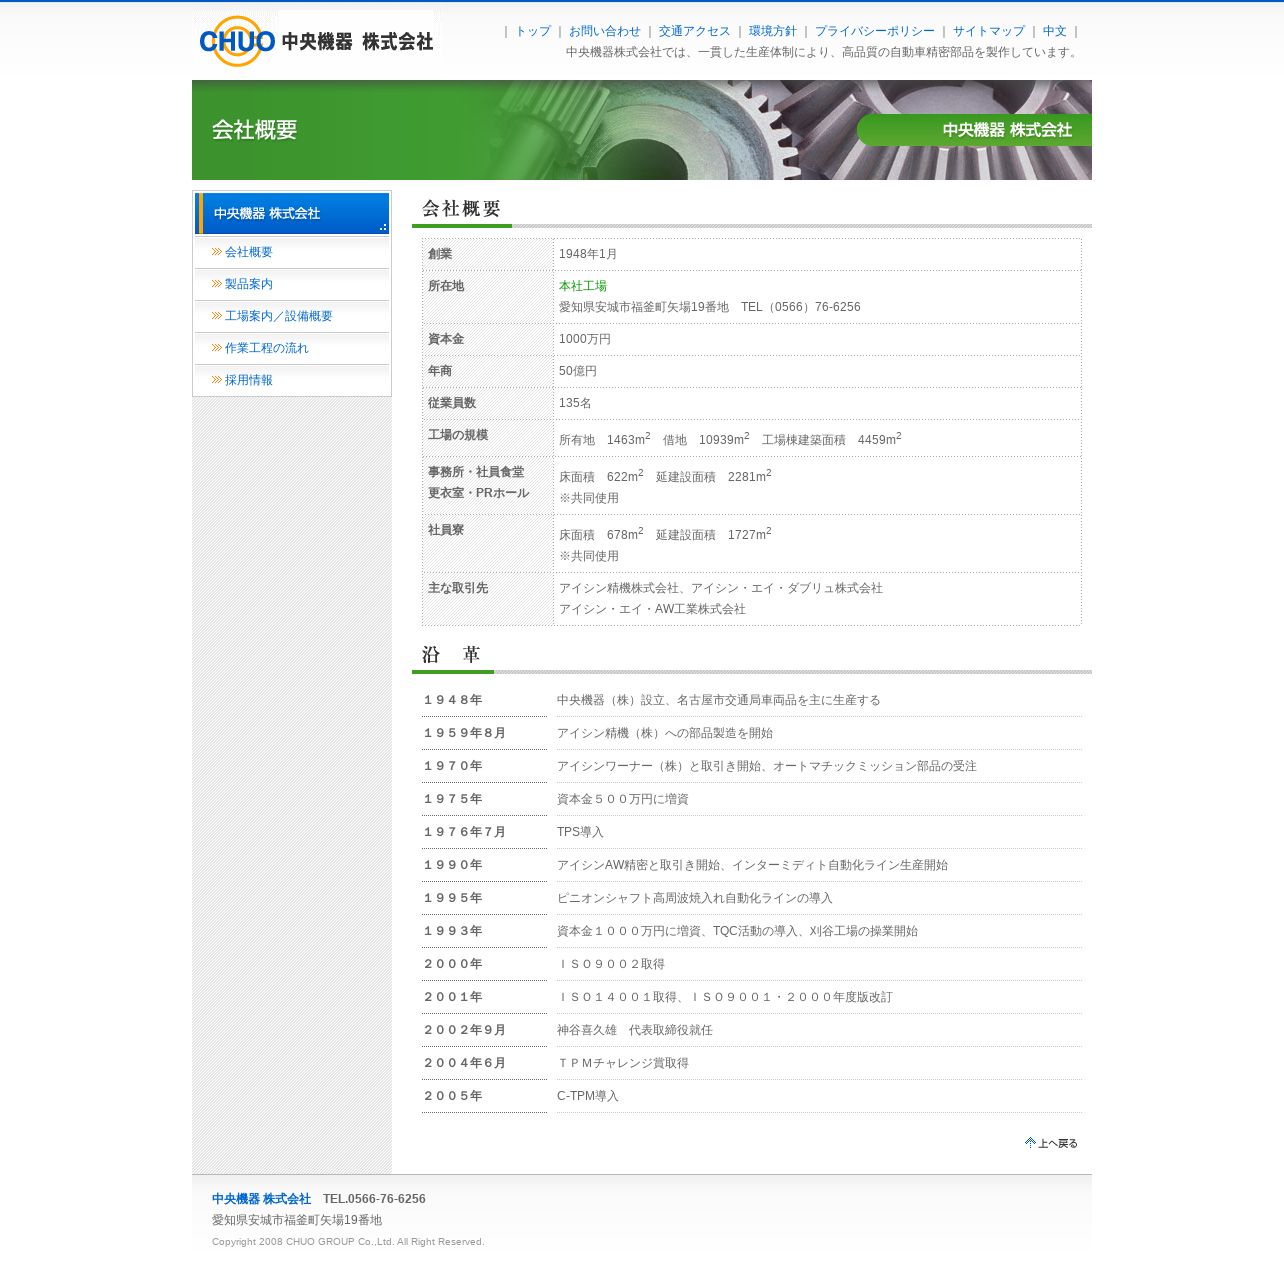Open the サイトマップ link
The image size is (1284, 1267).
(988, 31)
